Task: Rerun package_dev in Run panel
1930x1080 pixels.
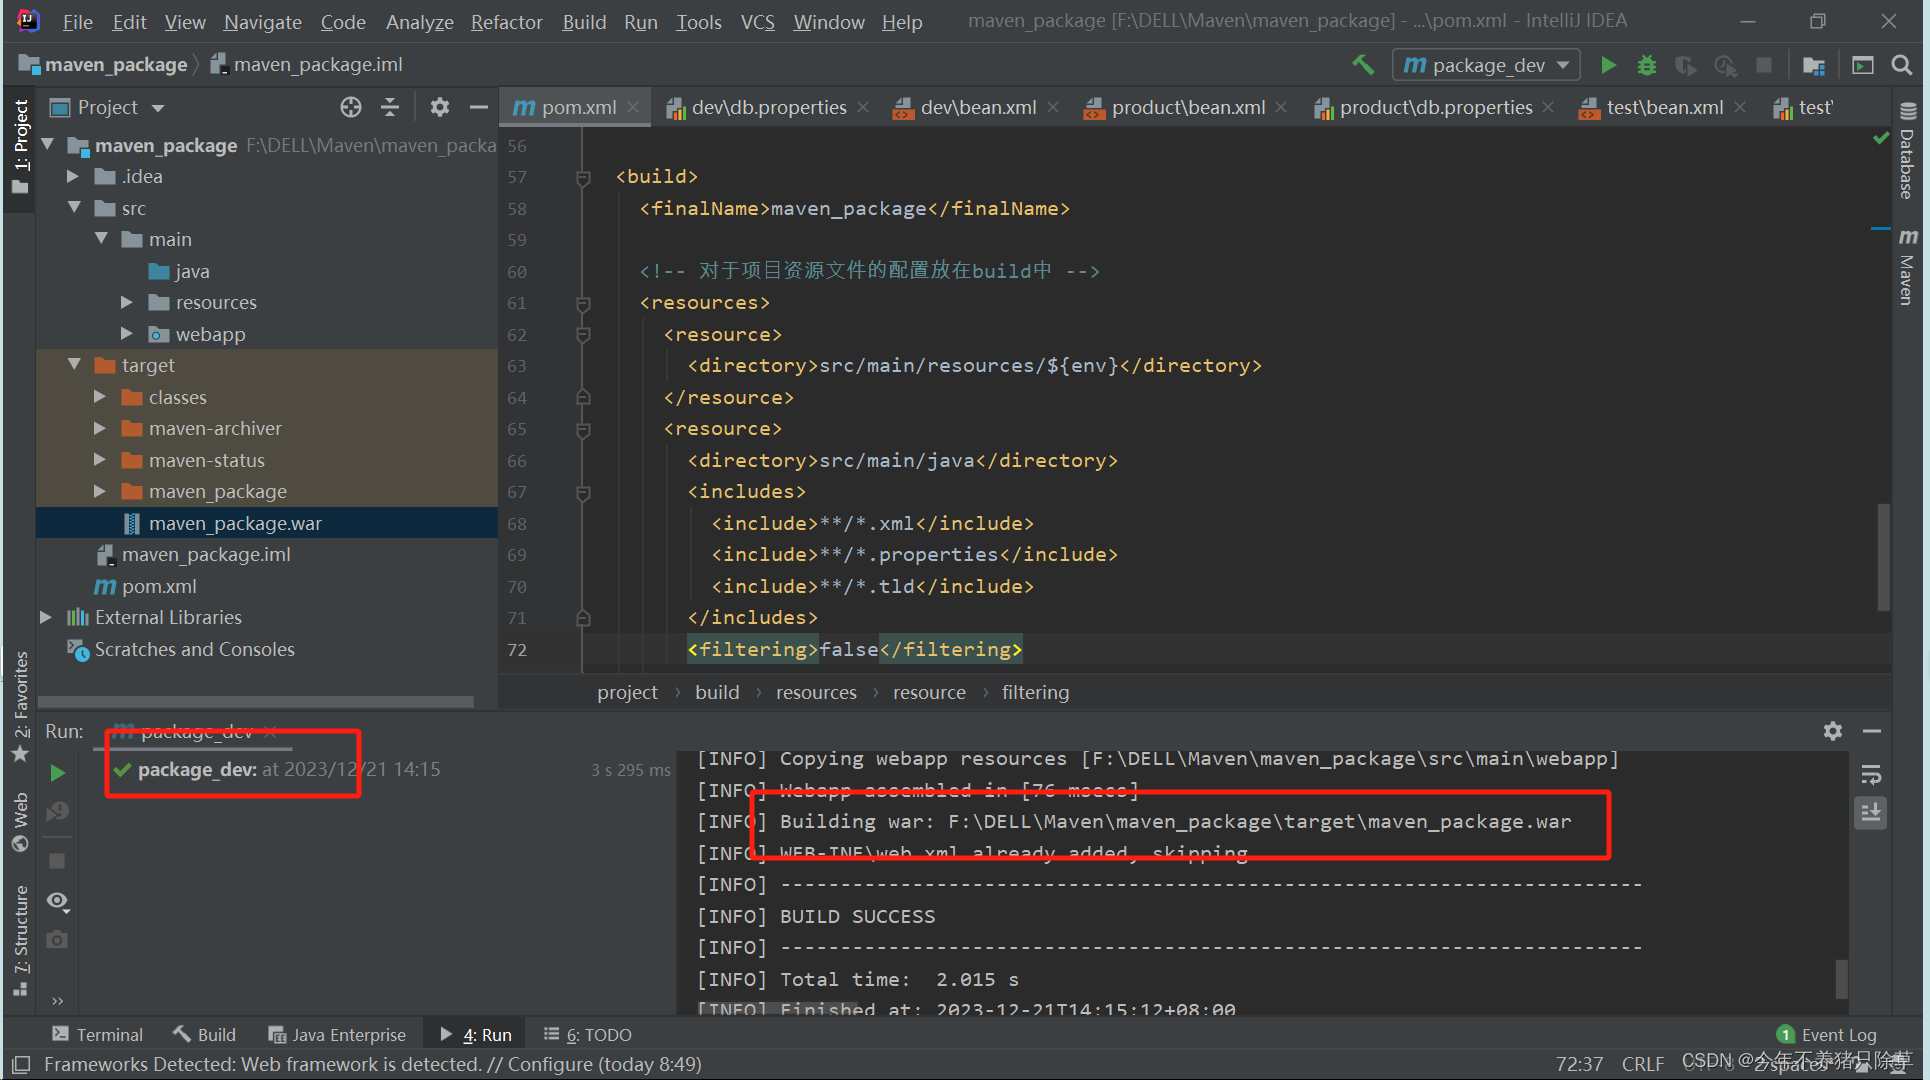Action: coord(58,773)
